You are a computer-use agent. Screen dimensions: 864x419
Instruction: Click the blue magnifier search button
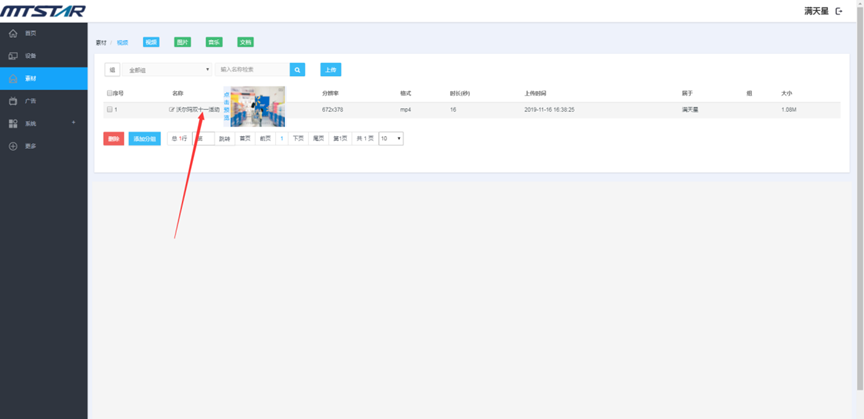click(x=297, y=70)
